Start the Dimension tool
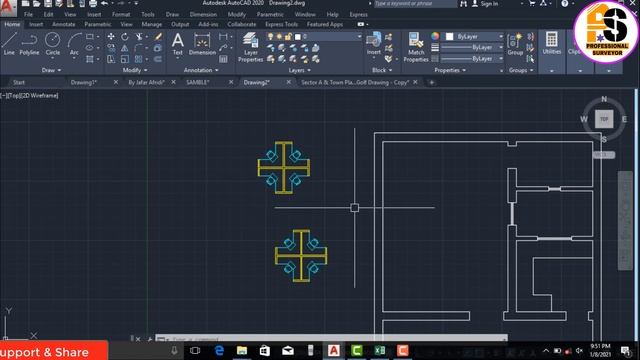The height and width of the screenshot is (360, 640). 202,44
